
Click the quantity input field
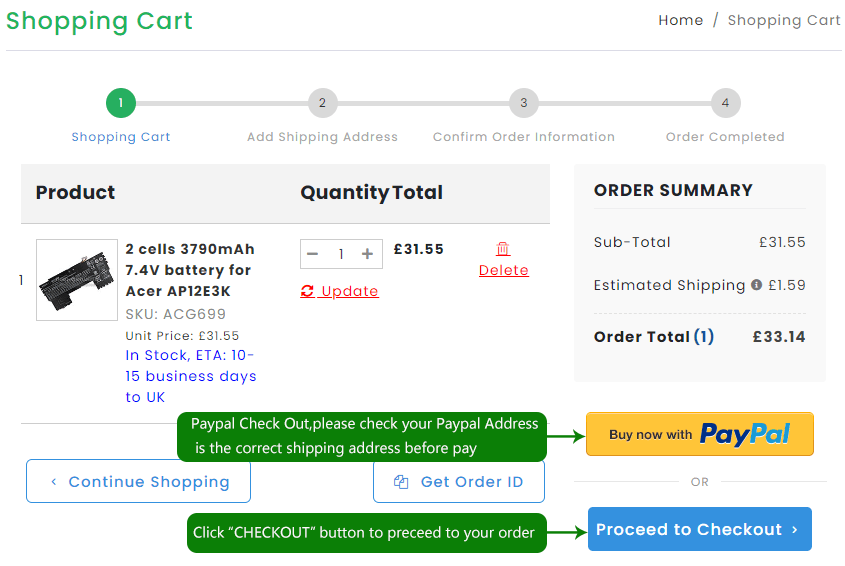[x=340, y=254]
